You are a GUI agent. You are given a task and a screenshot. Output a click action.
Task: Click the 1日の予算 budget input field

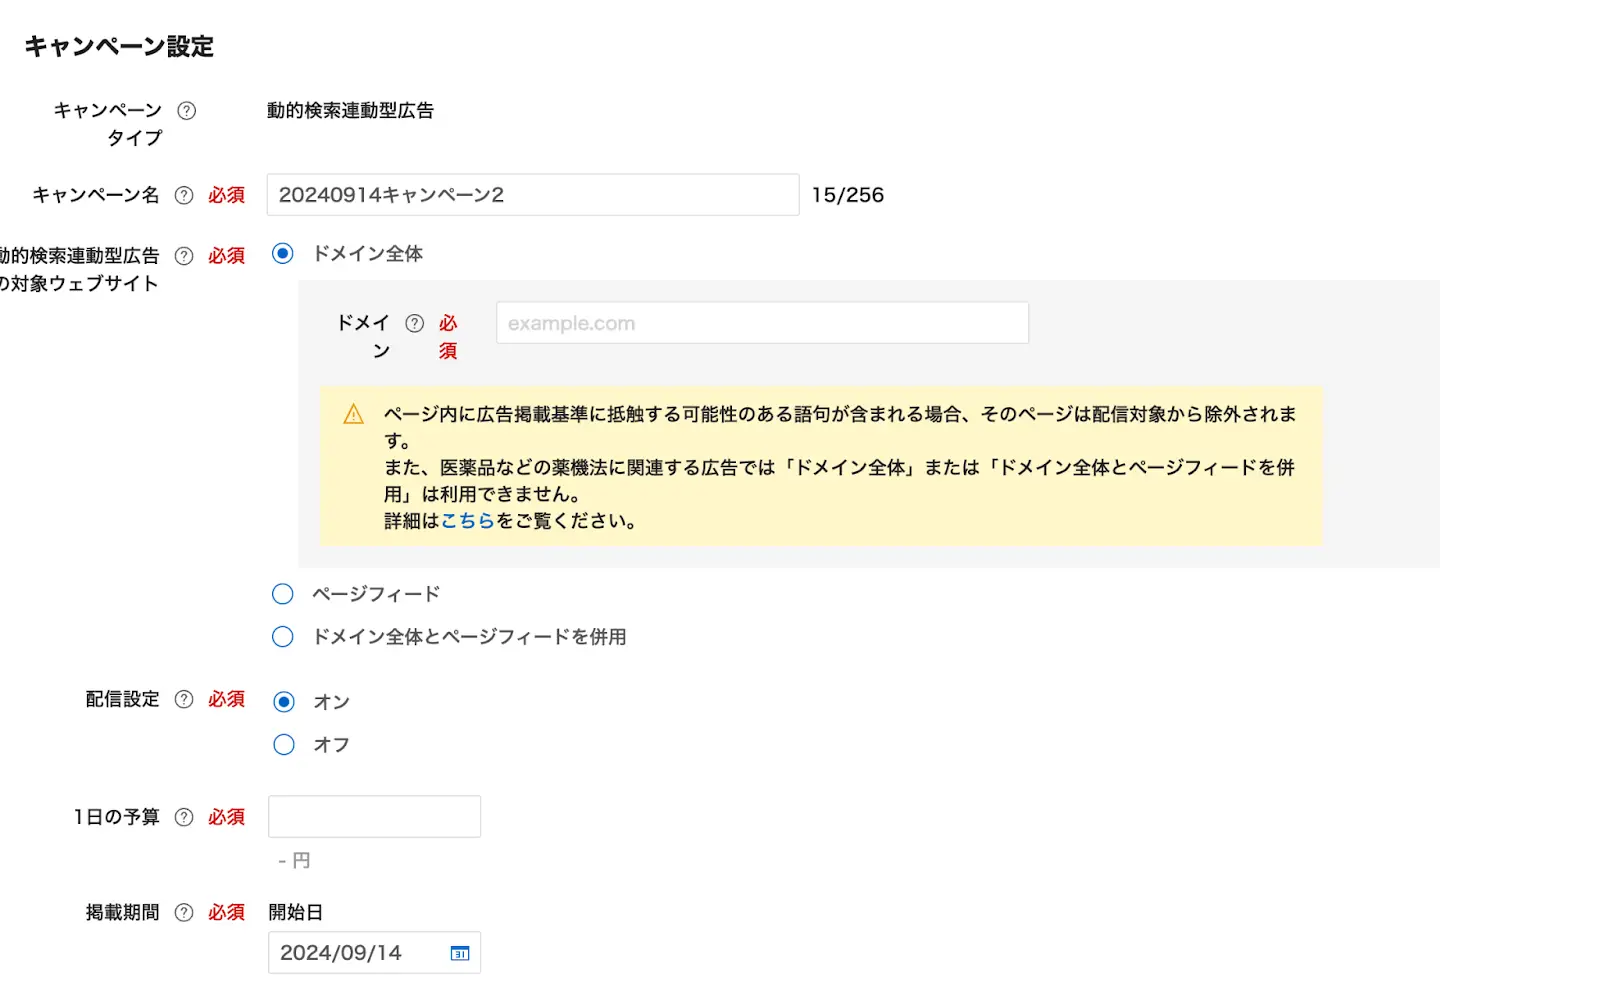point(374,816)
